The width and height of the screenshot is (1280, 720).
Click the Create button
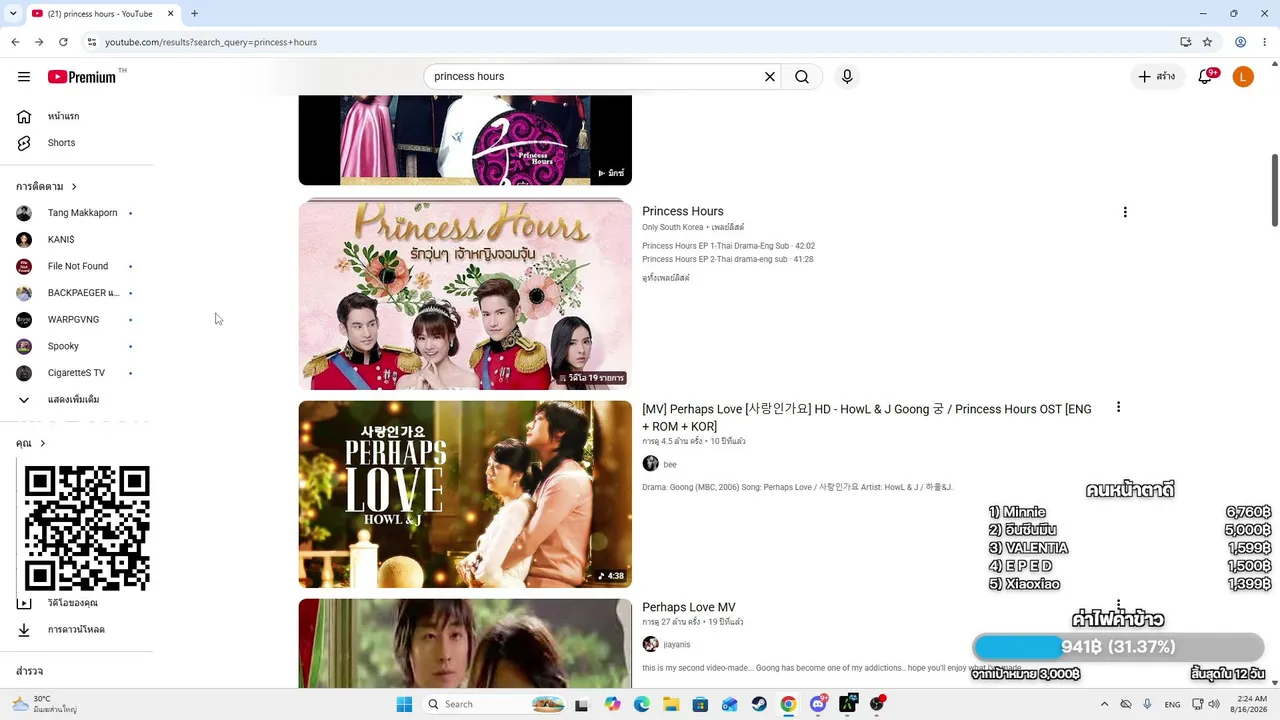coord(1157,77)
